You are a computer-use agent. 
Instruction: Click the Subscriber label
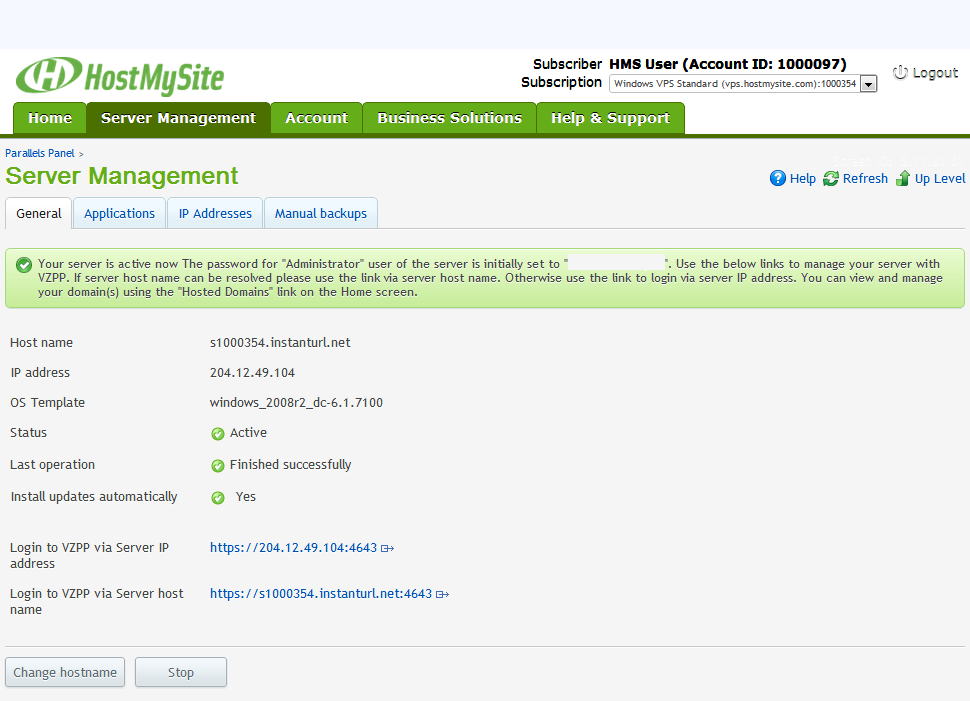[x=567, y=64]
